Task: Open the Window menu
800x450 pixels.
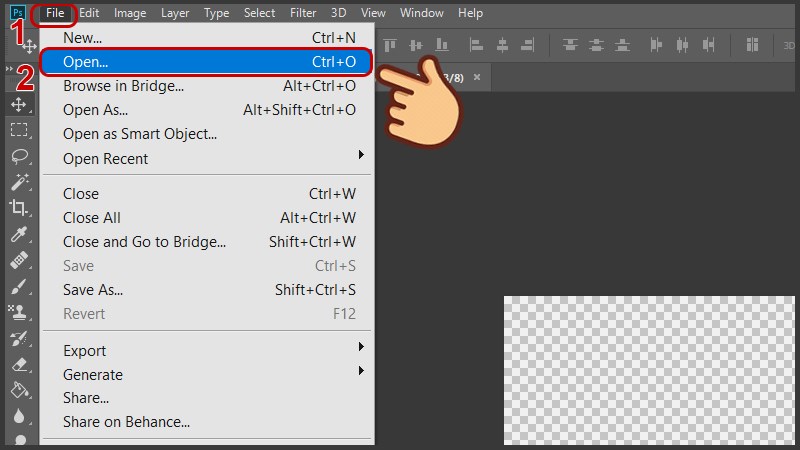Action: [x=421, y=13]
